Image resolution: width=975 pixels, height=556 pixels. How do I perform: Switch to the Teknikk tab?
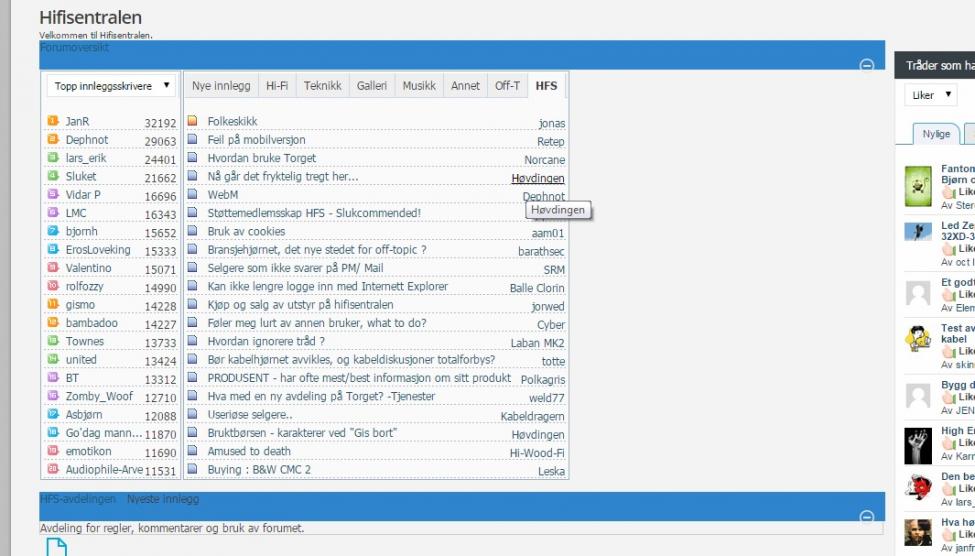[x=322, y=86]
